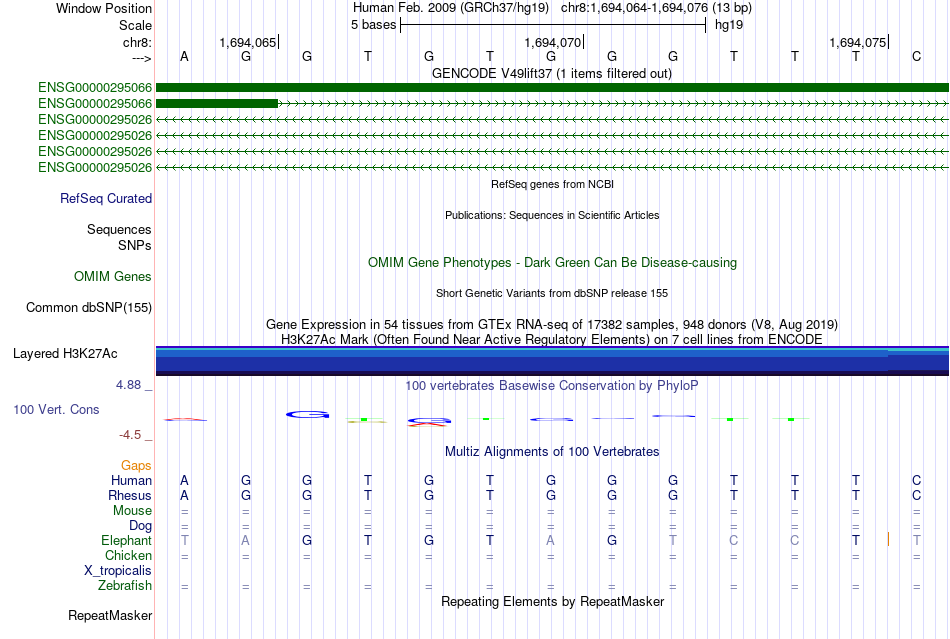This screenshot has height=639, width=950.
Task: Click the 'Rhesus' species row label
Action: coord(130,495)
